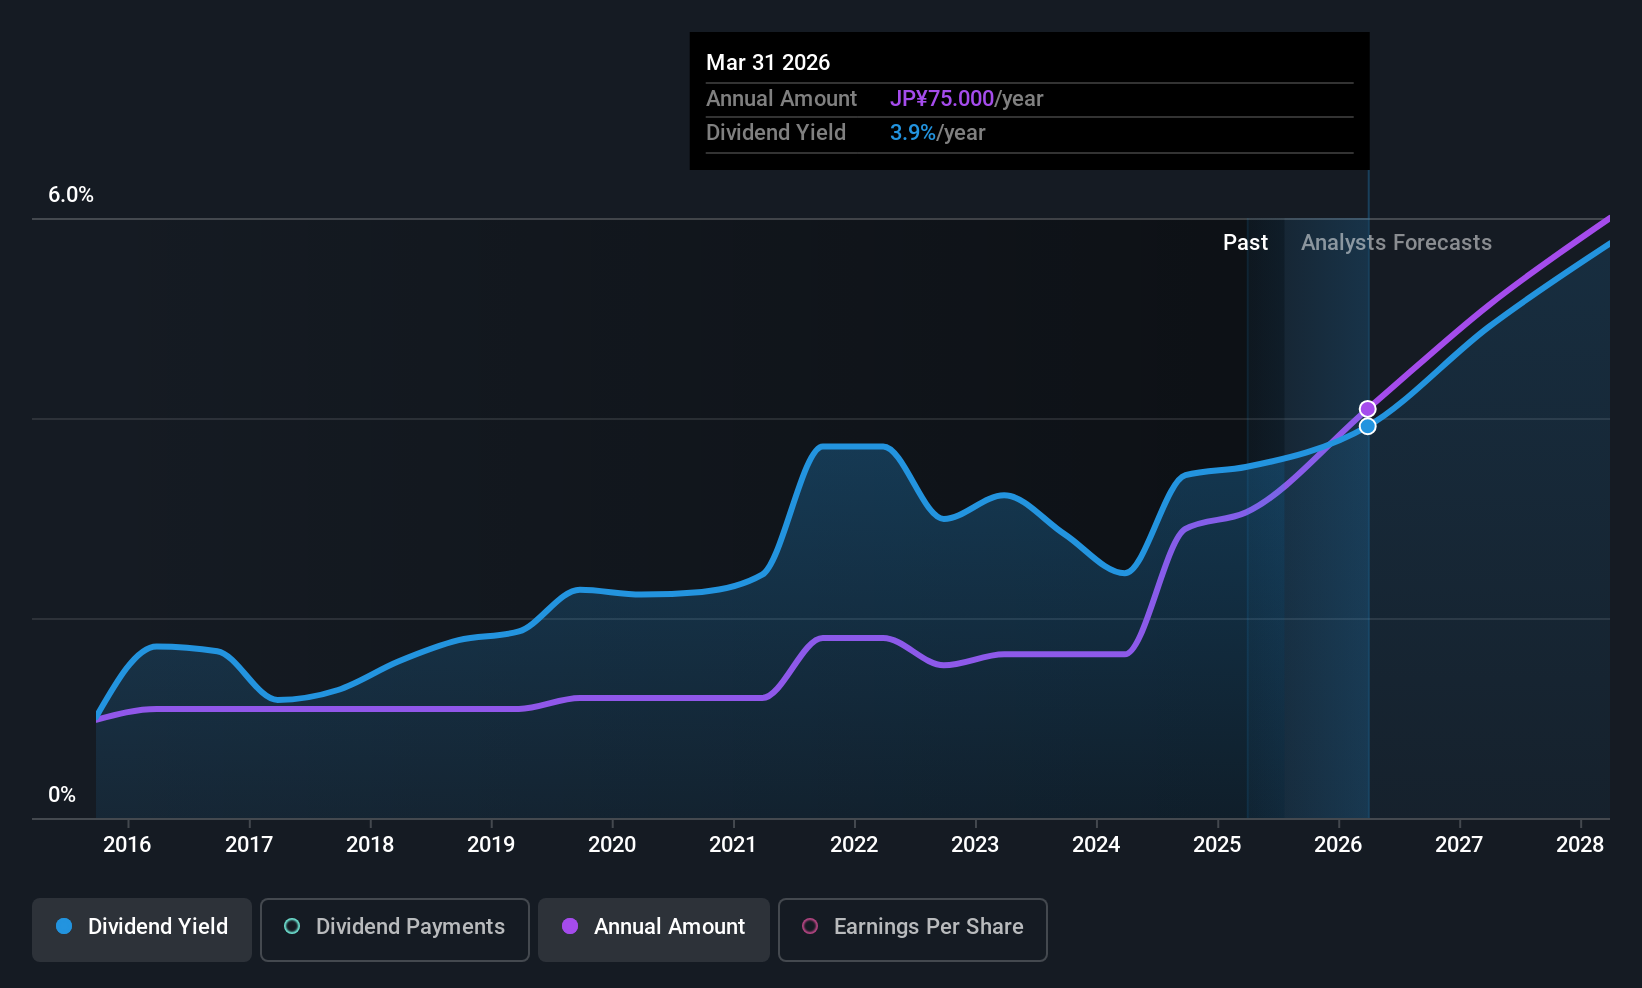Click the 3.9%/year tooltip value
This screenshot has width=1642, height=988.
click(x=937, y=133)
